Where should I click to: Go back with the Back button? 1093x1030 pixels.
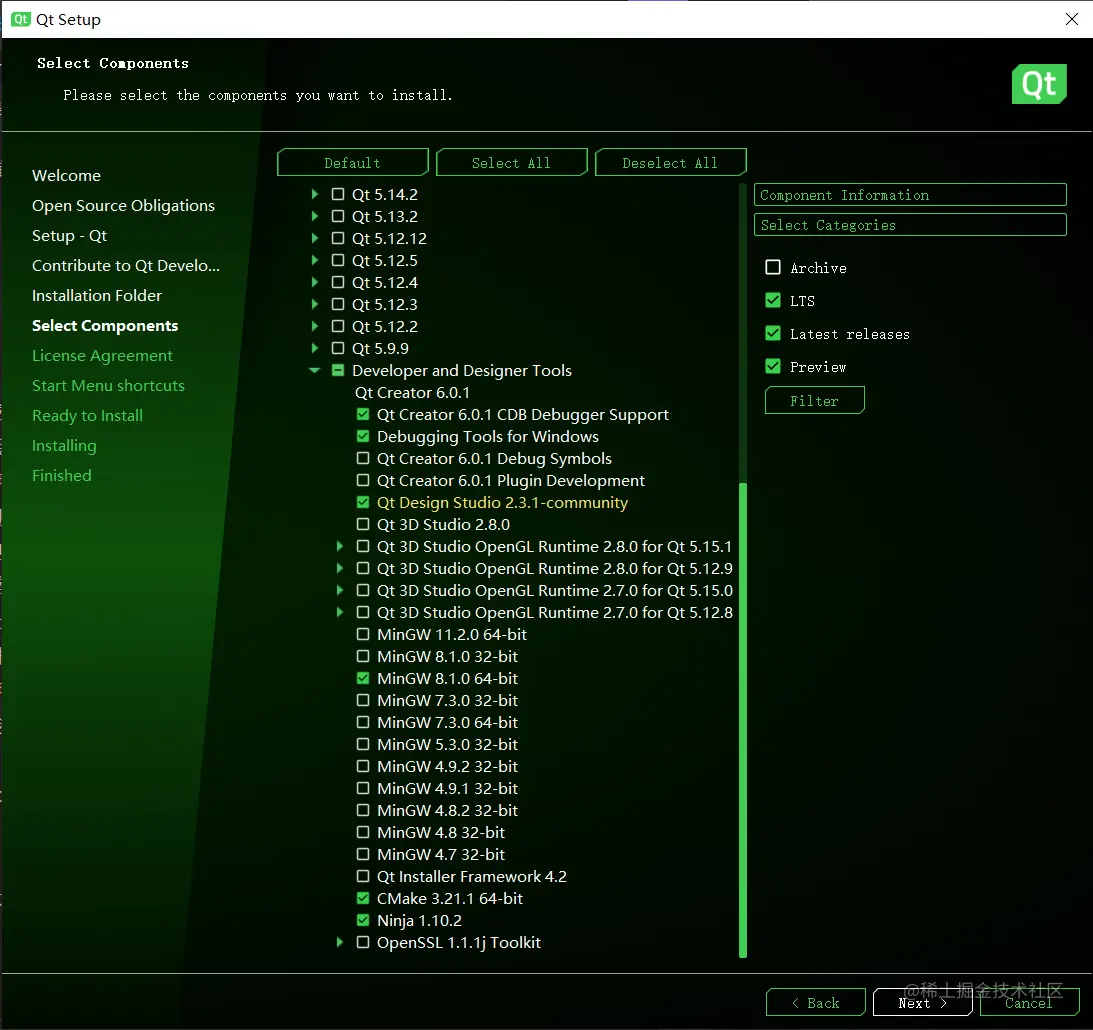click(816, 1003)
